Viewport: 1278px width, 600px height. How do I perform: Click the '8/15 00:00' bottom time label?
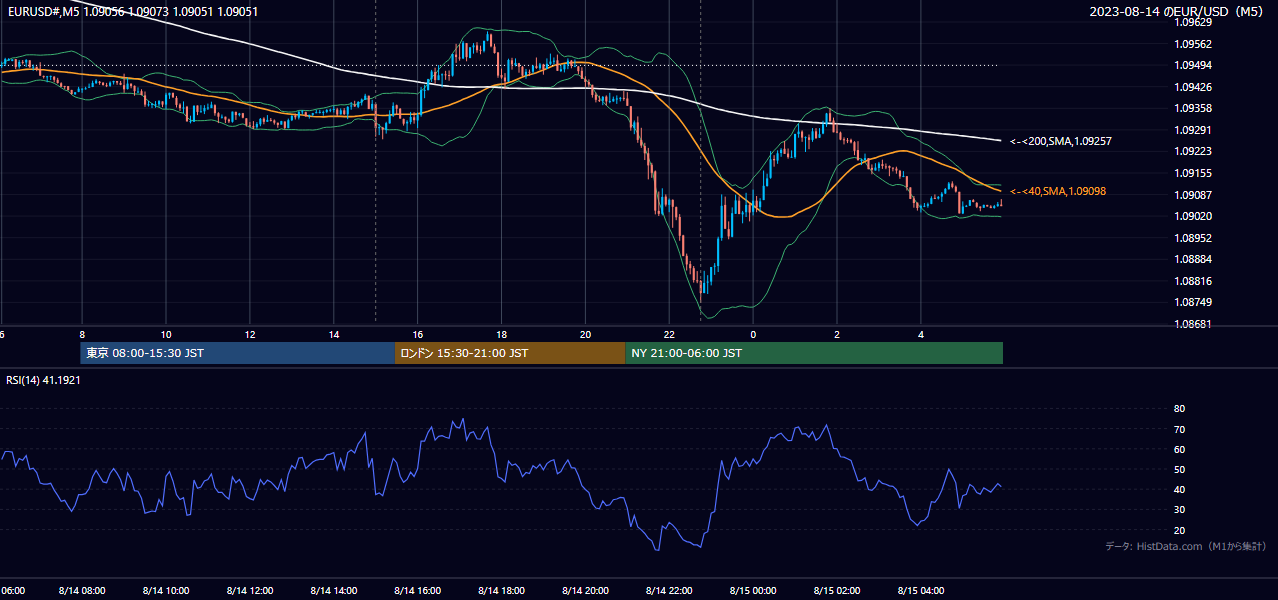pos(753,590)
